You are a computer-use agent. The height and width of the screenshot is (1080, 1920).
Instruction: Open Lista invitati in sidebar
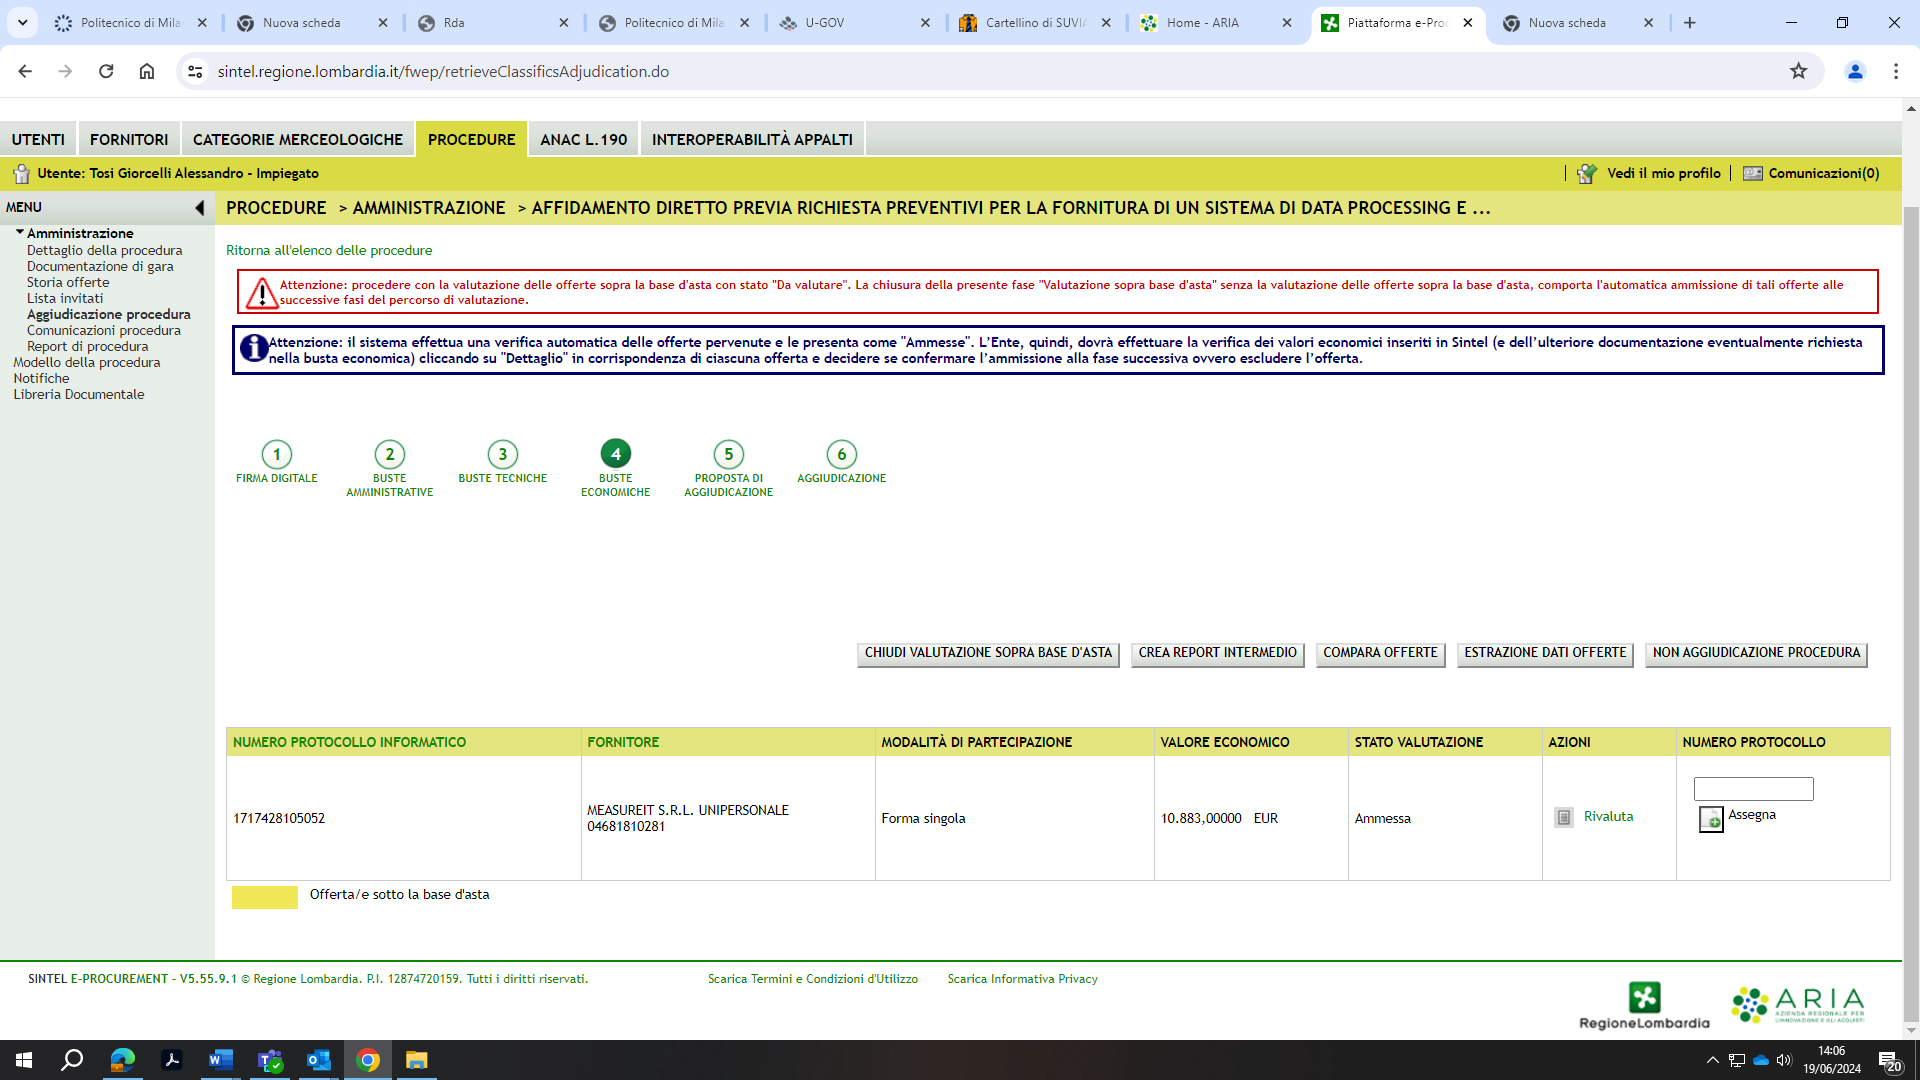coord(65,298)
